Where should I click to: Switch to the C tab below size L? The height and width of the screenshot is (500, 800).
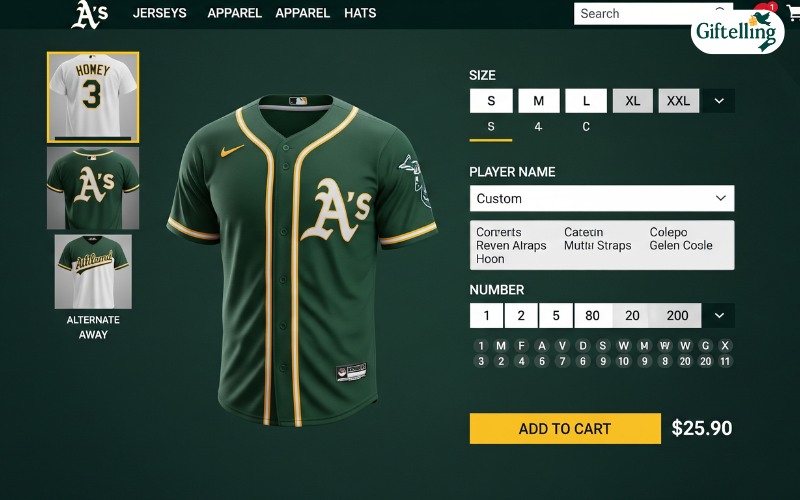(586, 127)
